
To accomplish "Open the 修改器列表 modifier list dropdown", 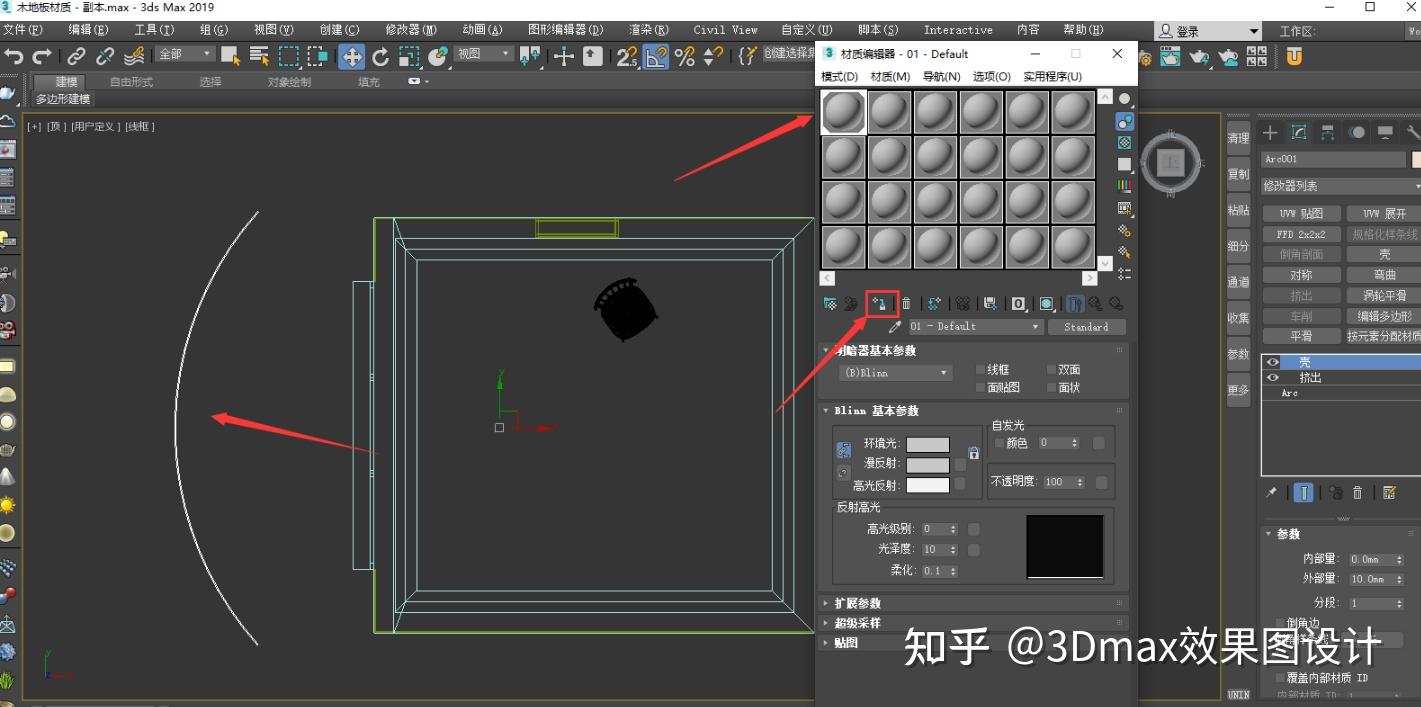I will coord(1340,185).
